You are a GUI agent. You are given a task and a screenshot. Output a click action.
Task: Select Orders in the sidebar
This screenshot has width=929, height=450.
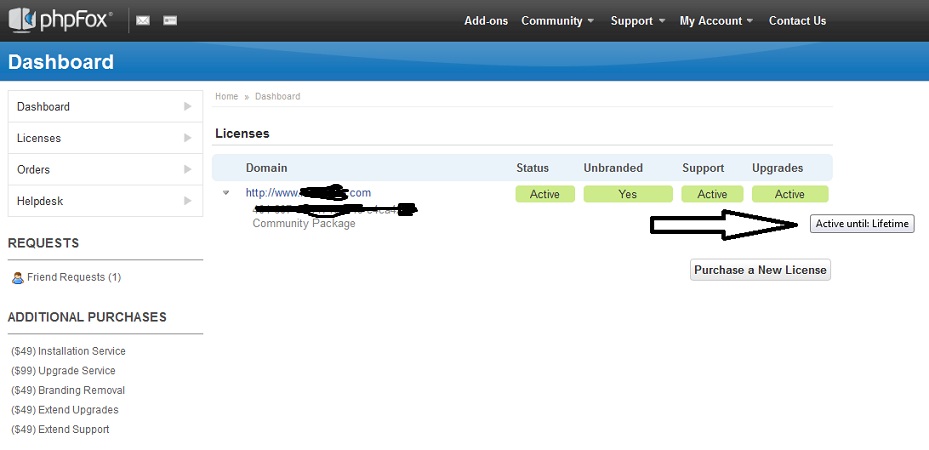(105, 169)
